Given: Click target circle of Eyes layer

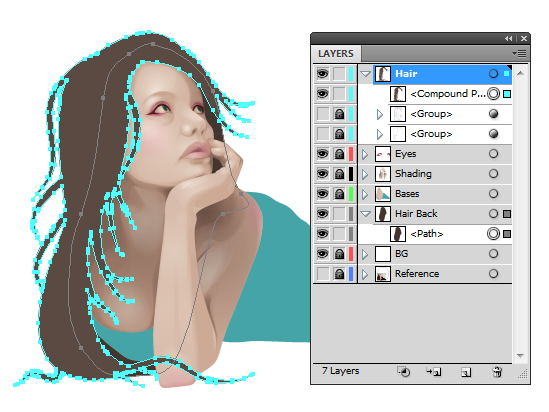Looking at the screenshot, I should [493, 154].
